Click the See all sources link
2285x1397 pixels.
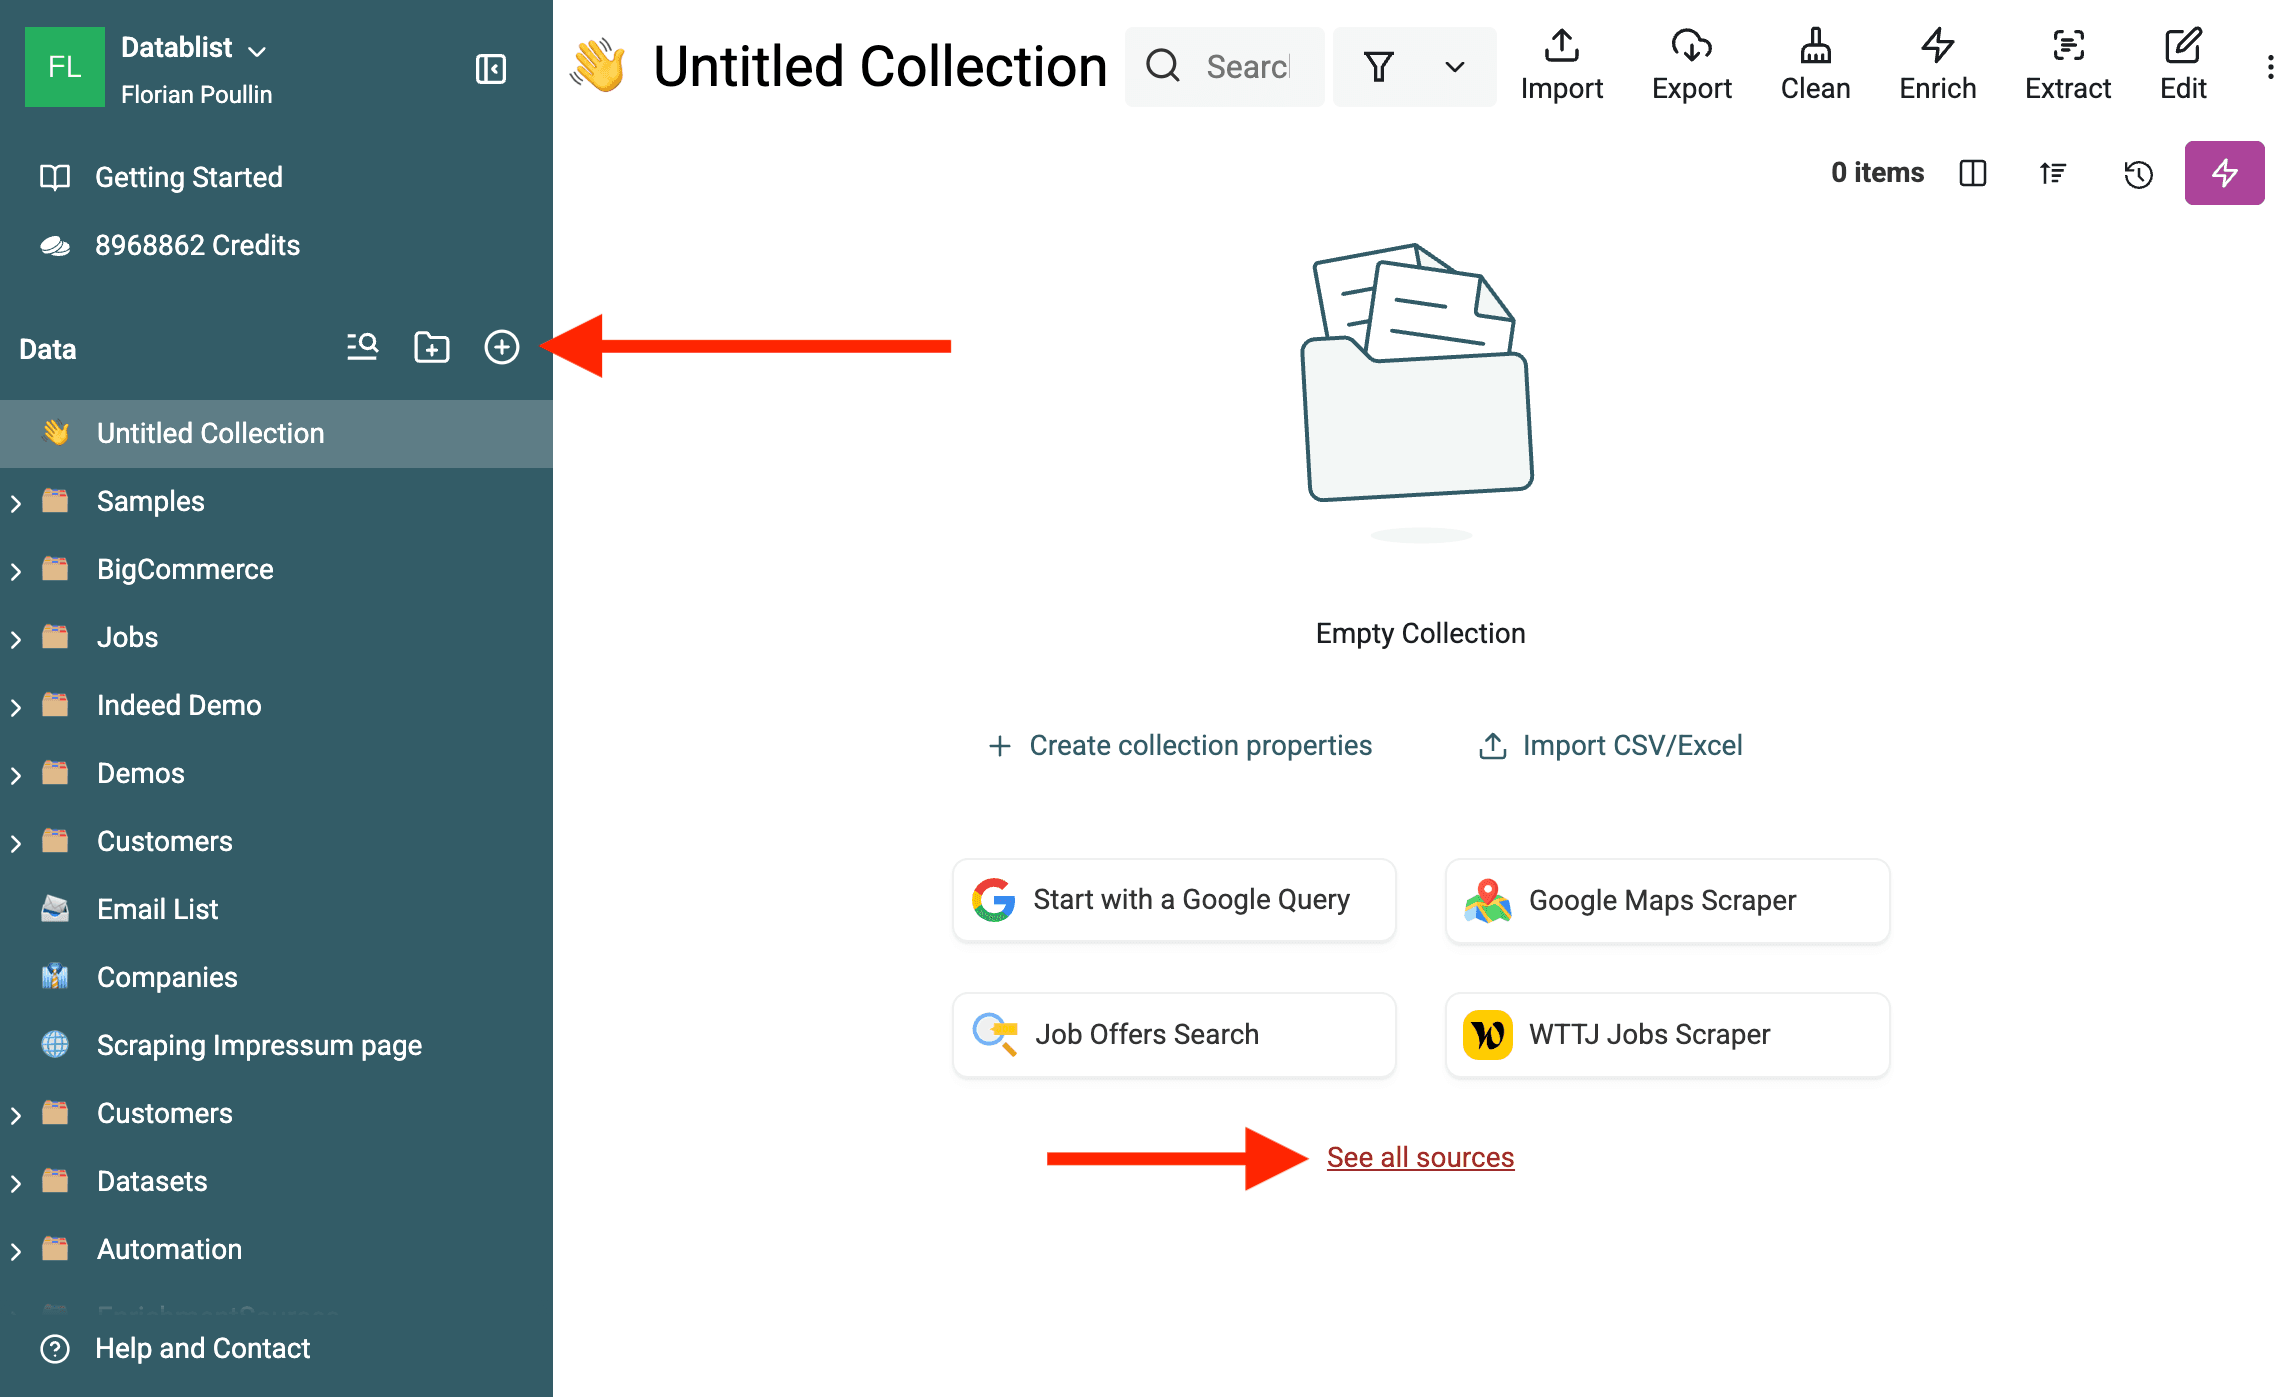click(x=1420, y=1157)
